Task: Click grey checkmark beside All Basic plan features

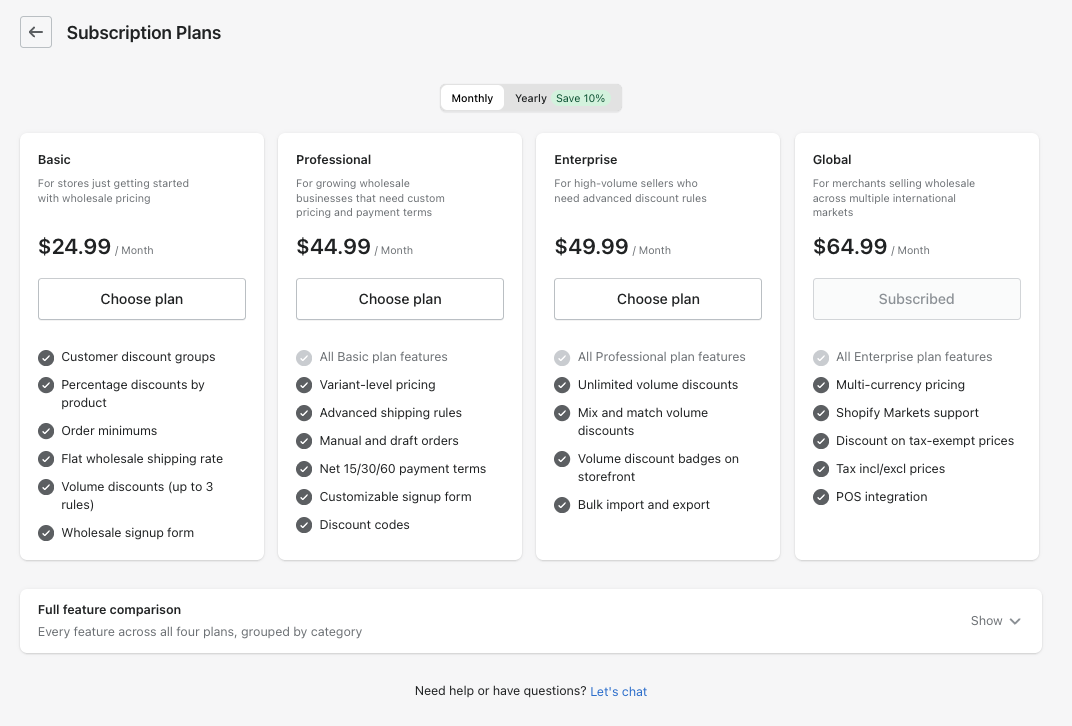Action: (x=304, y=358)
